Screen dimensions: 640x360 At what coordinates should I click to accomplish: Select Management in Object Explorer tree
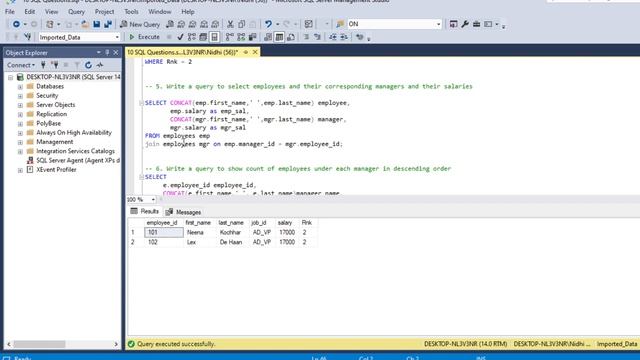(x=55, y=142)
